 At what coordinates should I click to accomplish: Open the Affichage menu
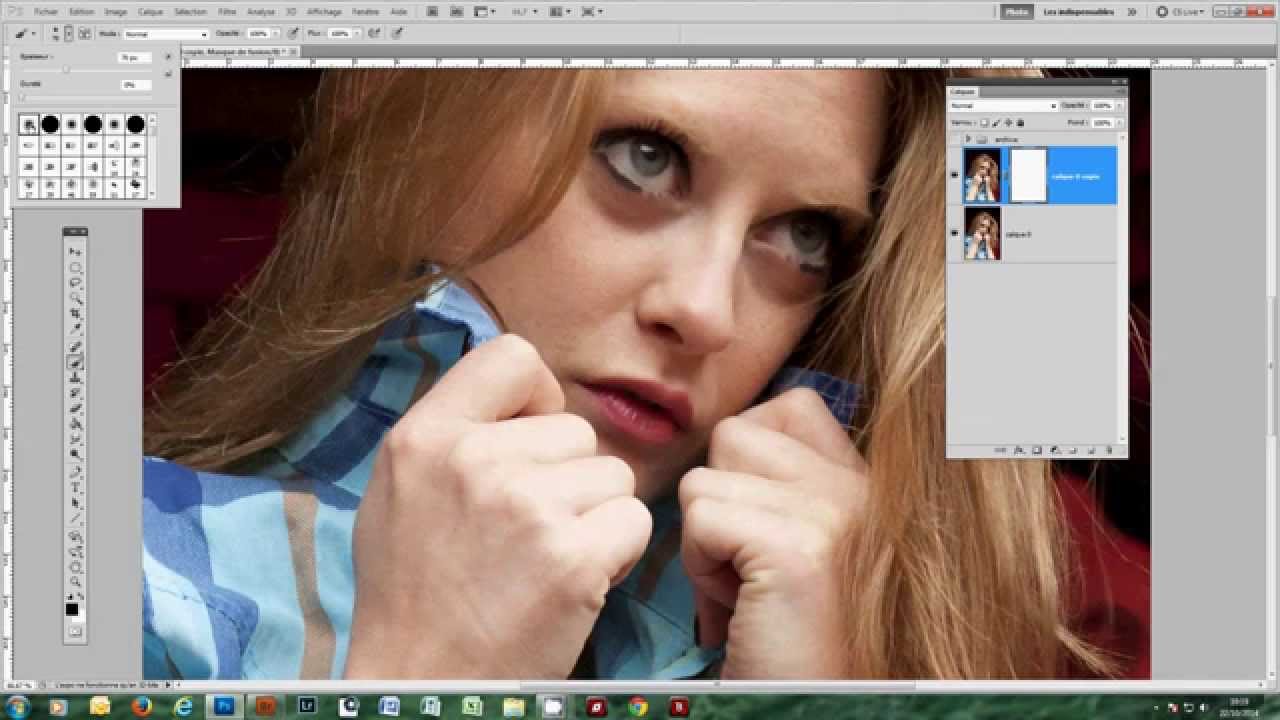coord(323,12)
